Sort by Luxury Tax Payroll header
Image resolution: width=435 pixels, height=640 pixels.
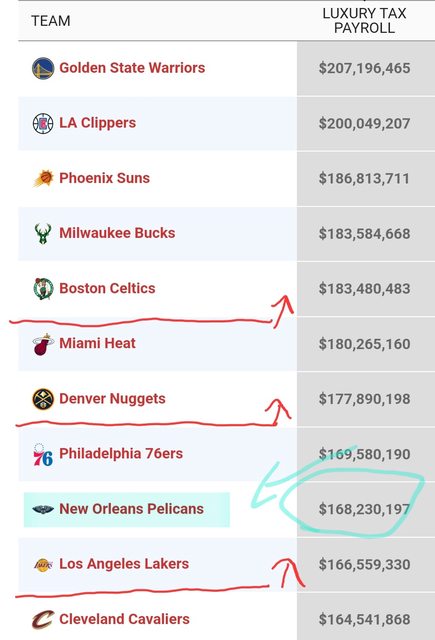coord(364,20)
